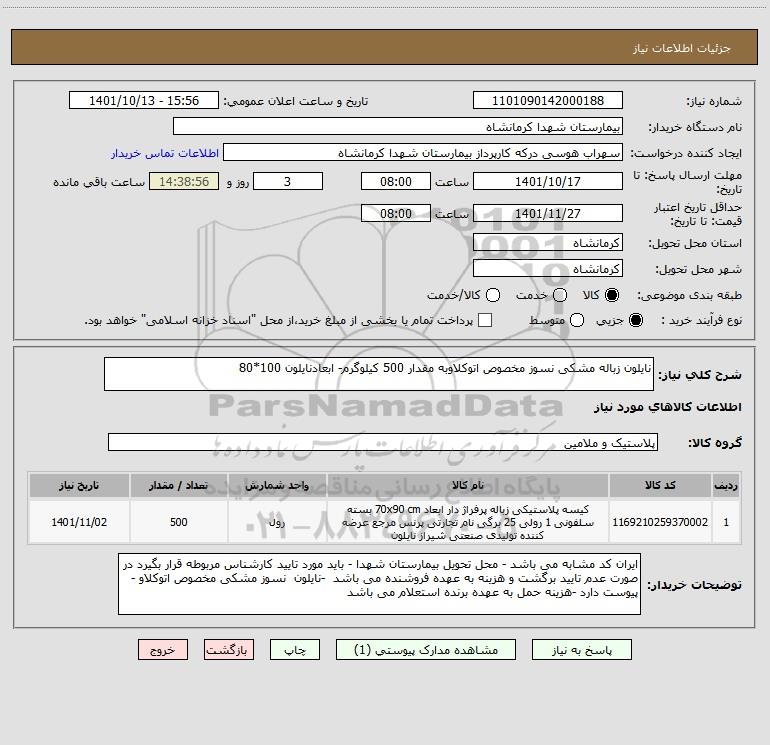
Task: Click the بازگشت back button
Action: point(229,650)
